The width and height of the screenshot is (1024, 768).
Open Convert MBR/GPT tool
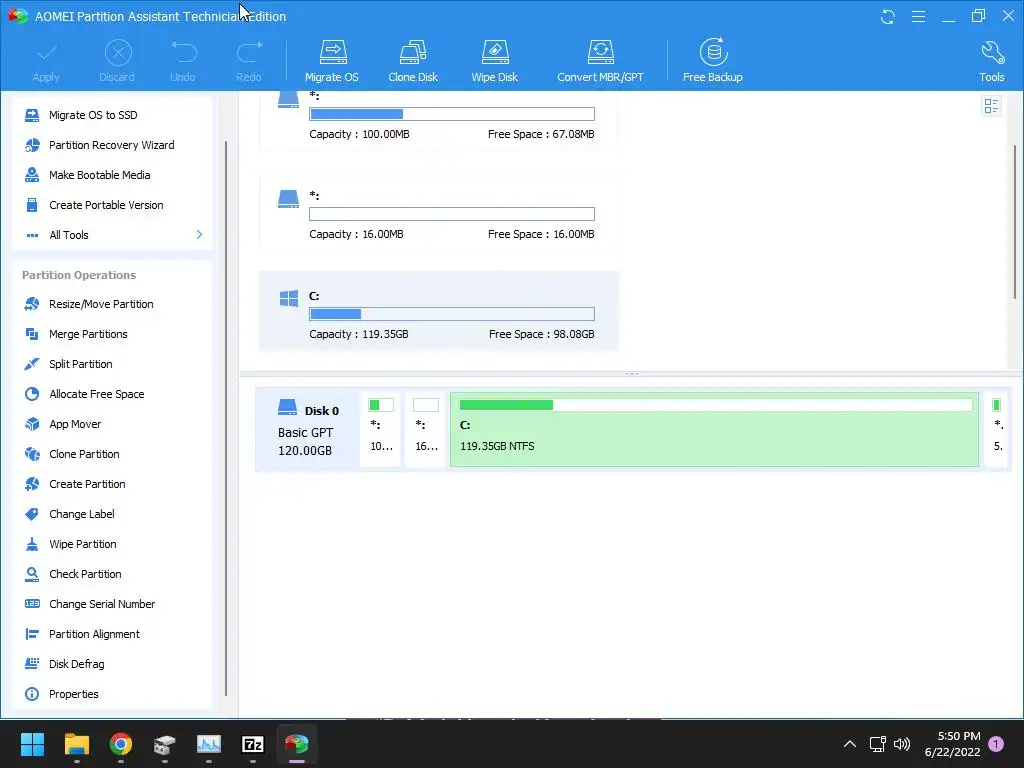600,61
